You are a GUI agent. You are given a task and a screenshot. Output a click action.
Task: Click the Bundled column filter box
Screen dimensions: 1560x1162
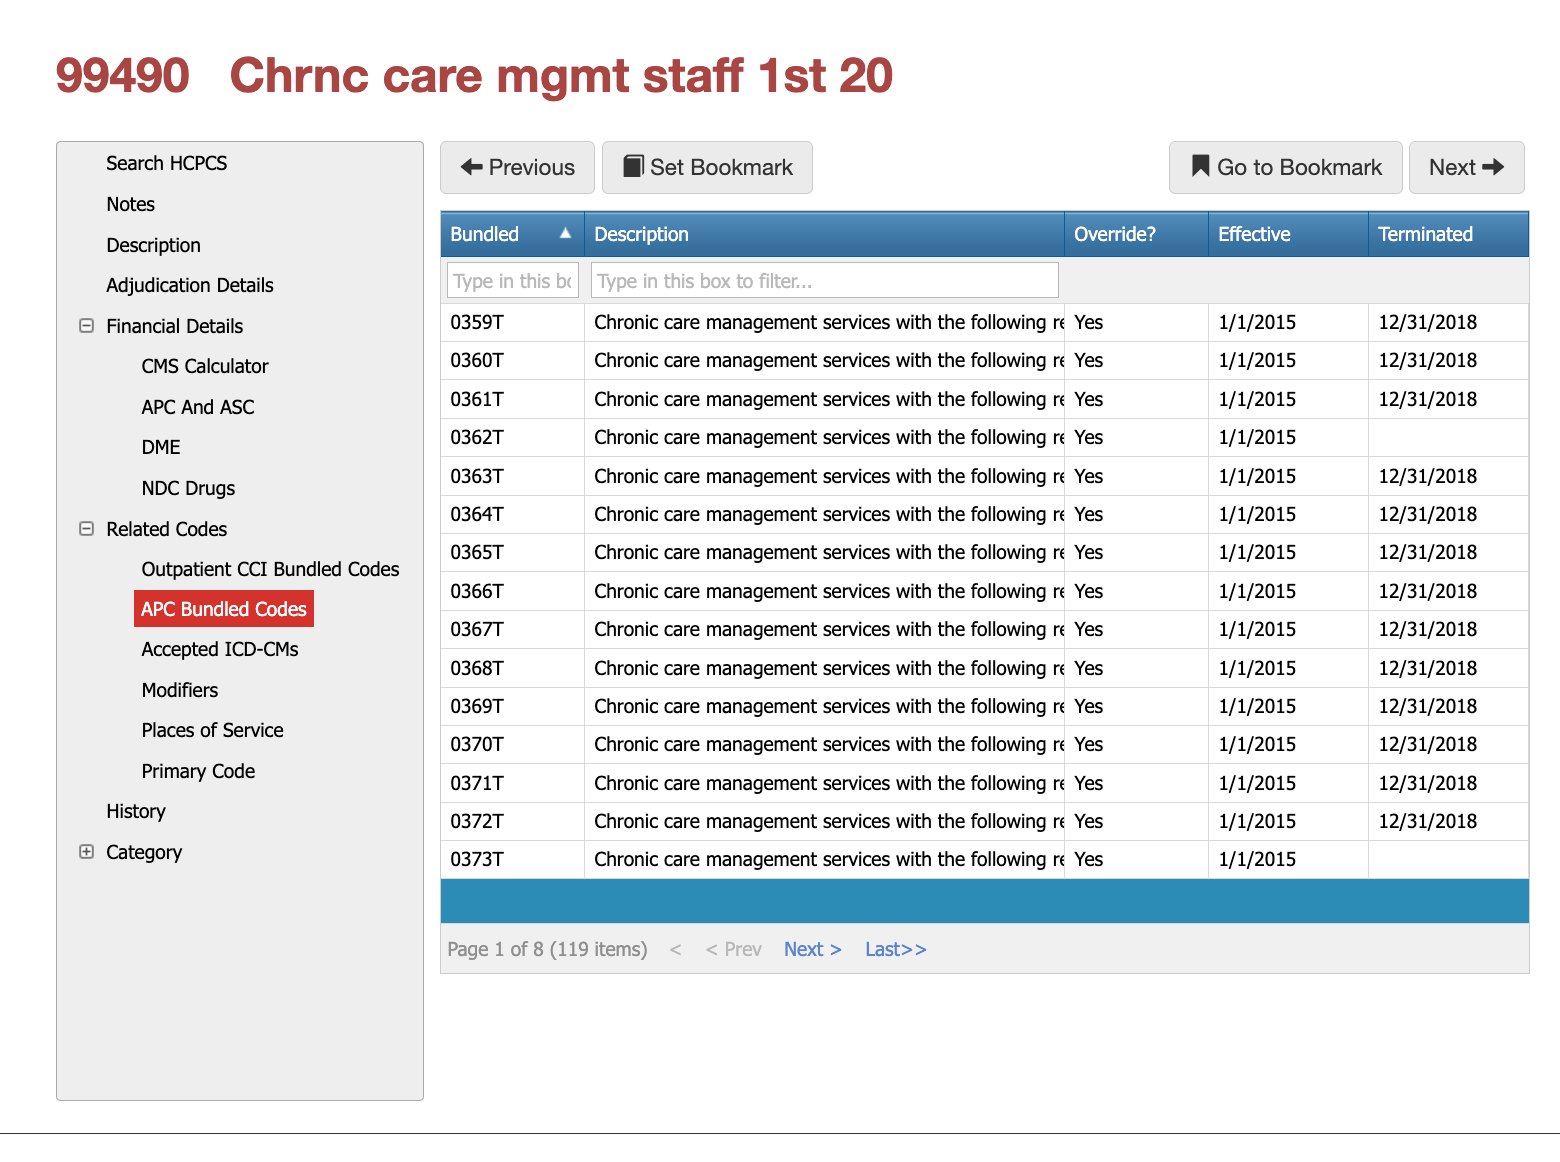tap(513, 280)
